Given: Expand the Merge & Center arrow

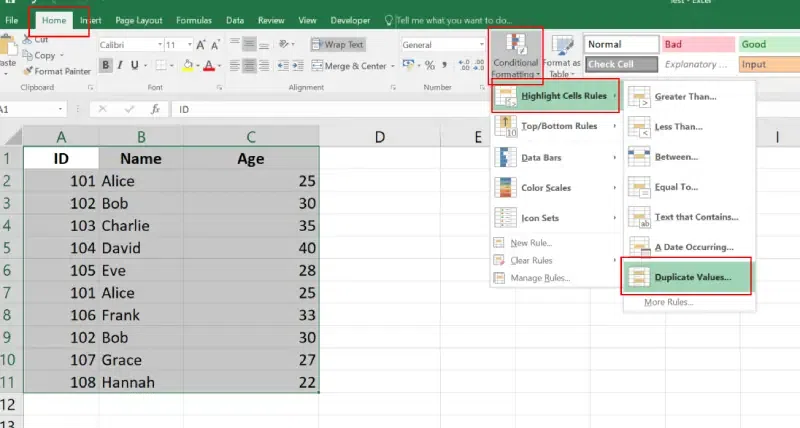Looking at the screenshot, I should click(392, 66).
